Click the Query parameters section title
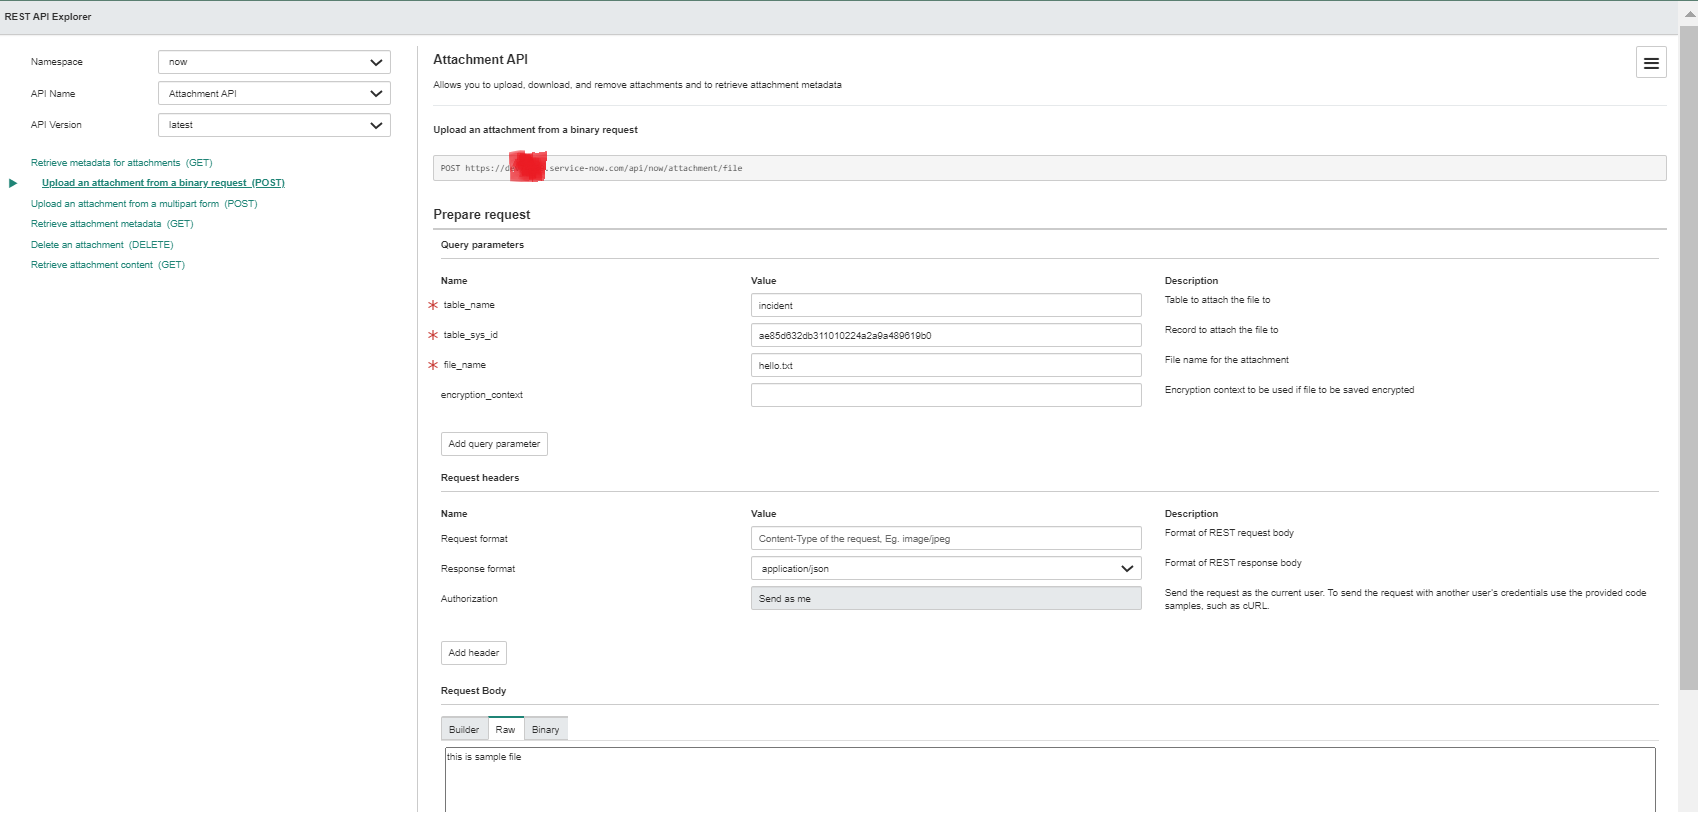Image resolution: width=1698 pixels, height=838 pixels. point(482,245)
